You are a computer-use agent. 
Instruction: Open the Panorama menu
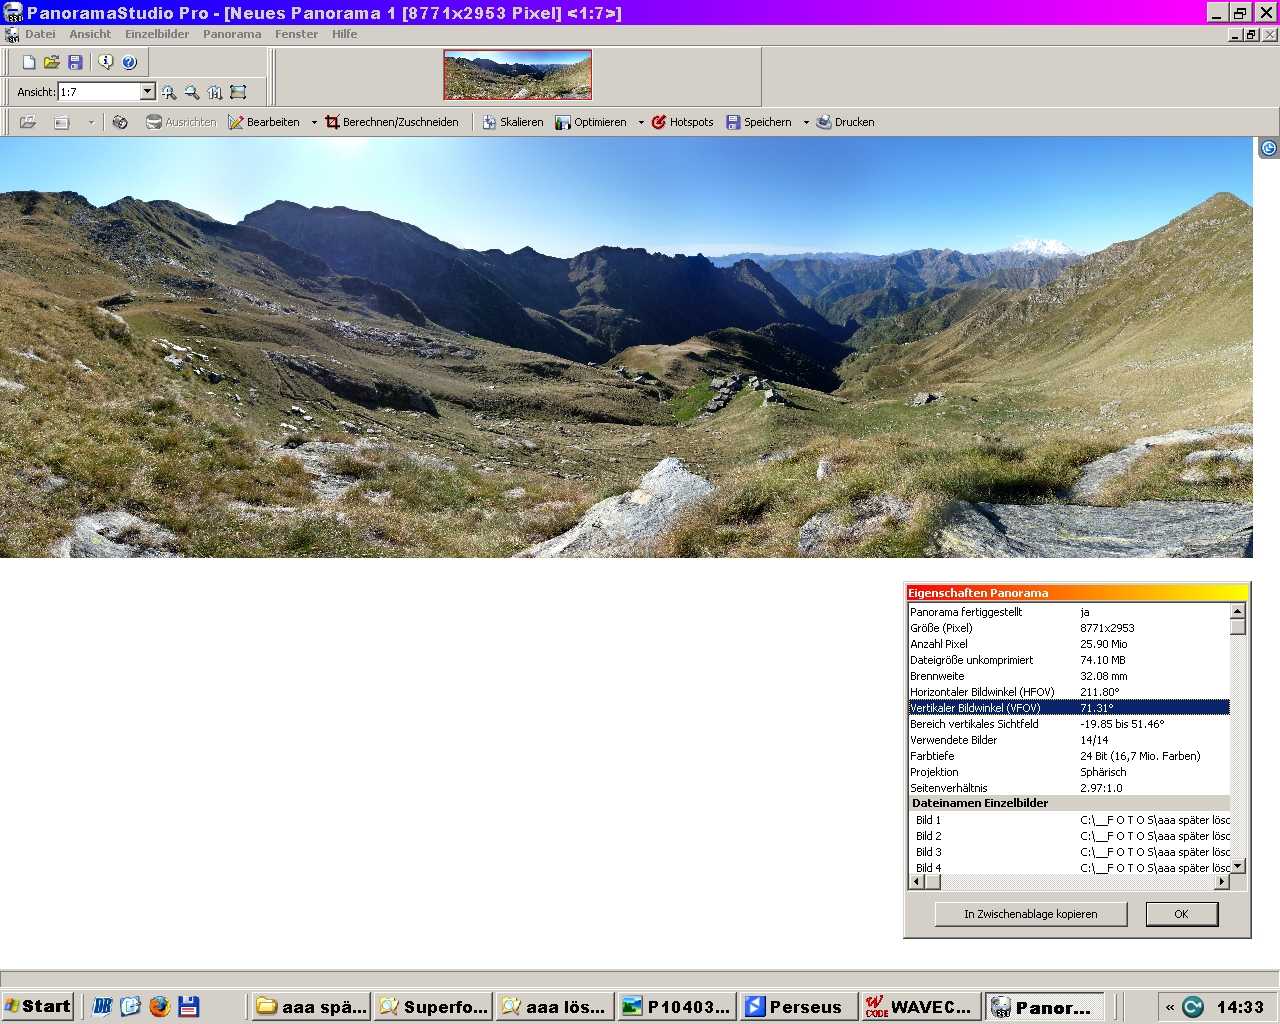[x=232, y=34]
